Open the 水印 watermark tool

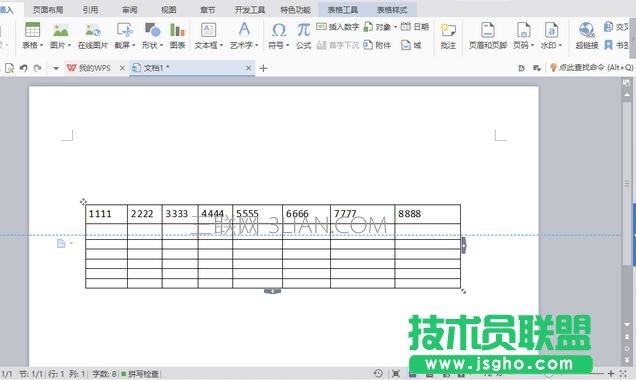[x=551, y=36]
